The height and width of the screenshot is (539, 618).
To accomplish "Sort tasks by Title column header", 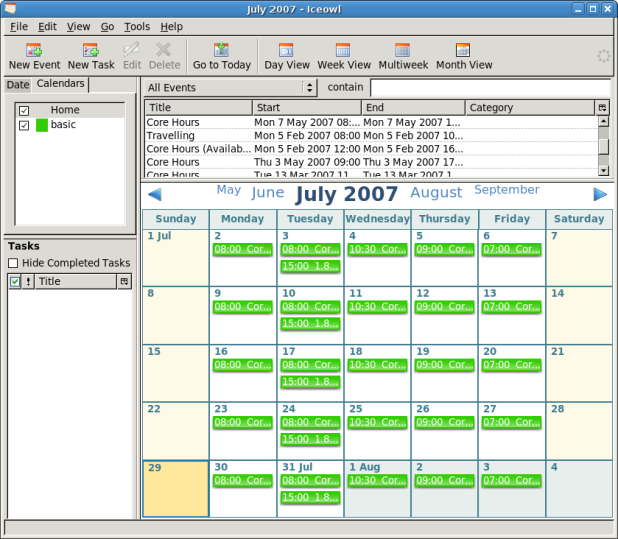I will [76, 281].
